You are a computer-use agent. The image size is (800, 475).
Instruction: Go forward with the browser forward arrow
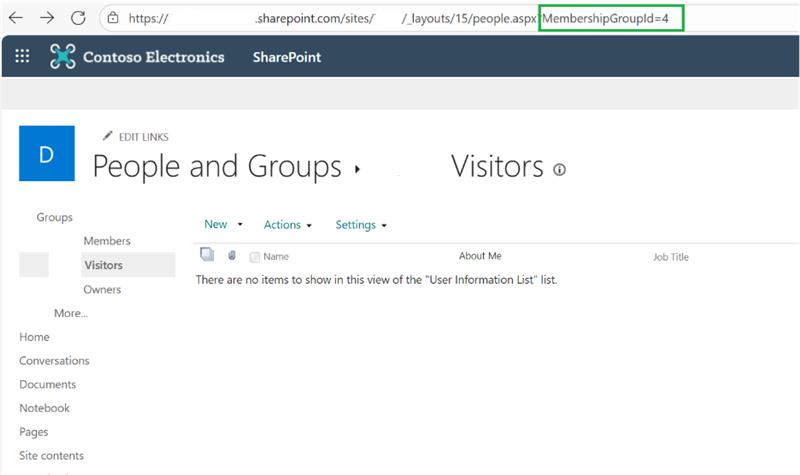(47, 18)
